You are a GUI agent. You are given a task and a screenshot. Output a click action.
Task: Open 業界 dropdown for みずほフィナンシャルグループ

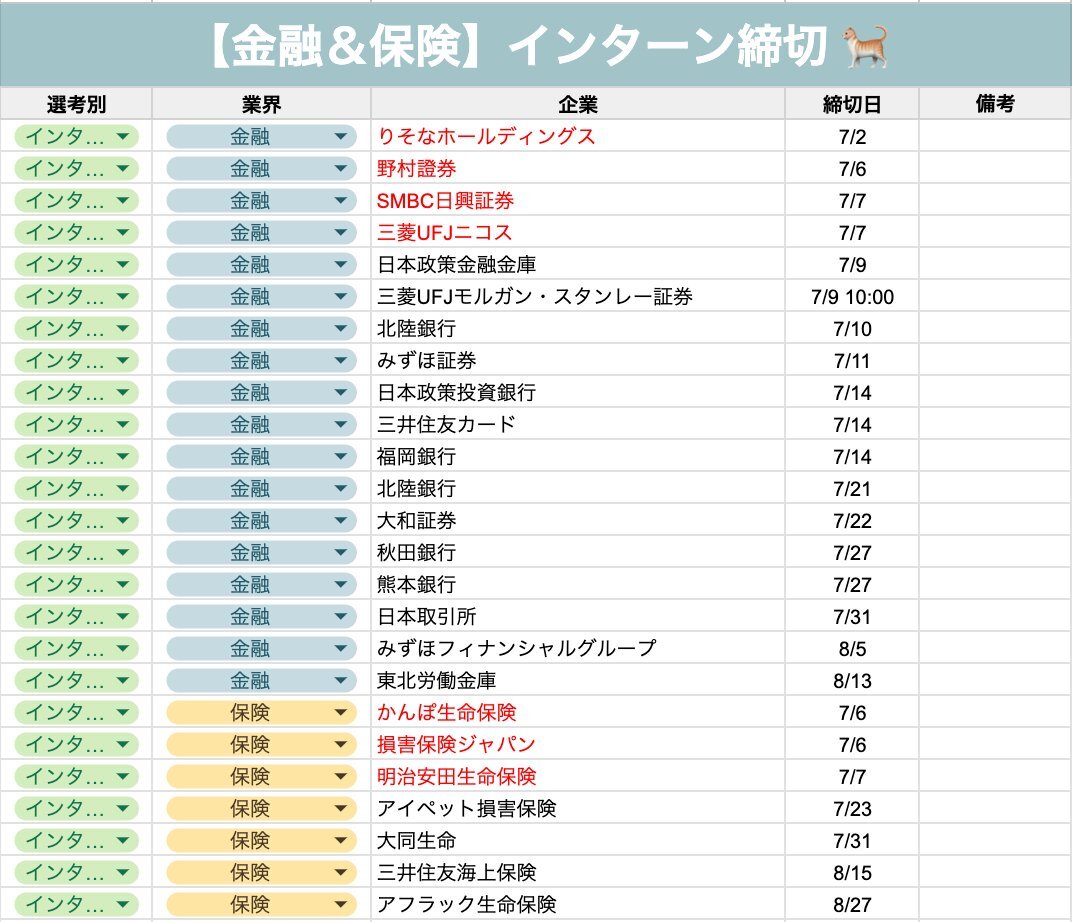click(x=261, y=649)
